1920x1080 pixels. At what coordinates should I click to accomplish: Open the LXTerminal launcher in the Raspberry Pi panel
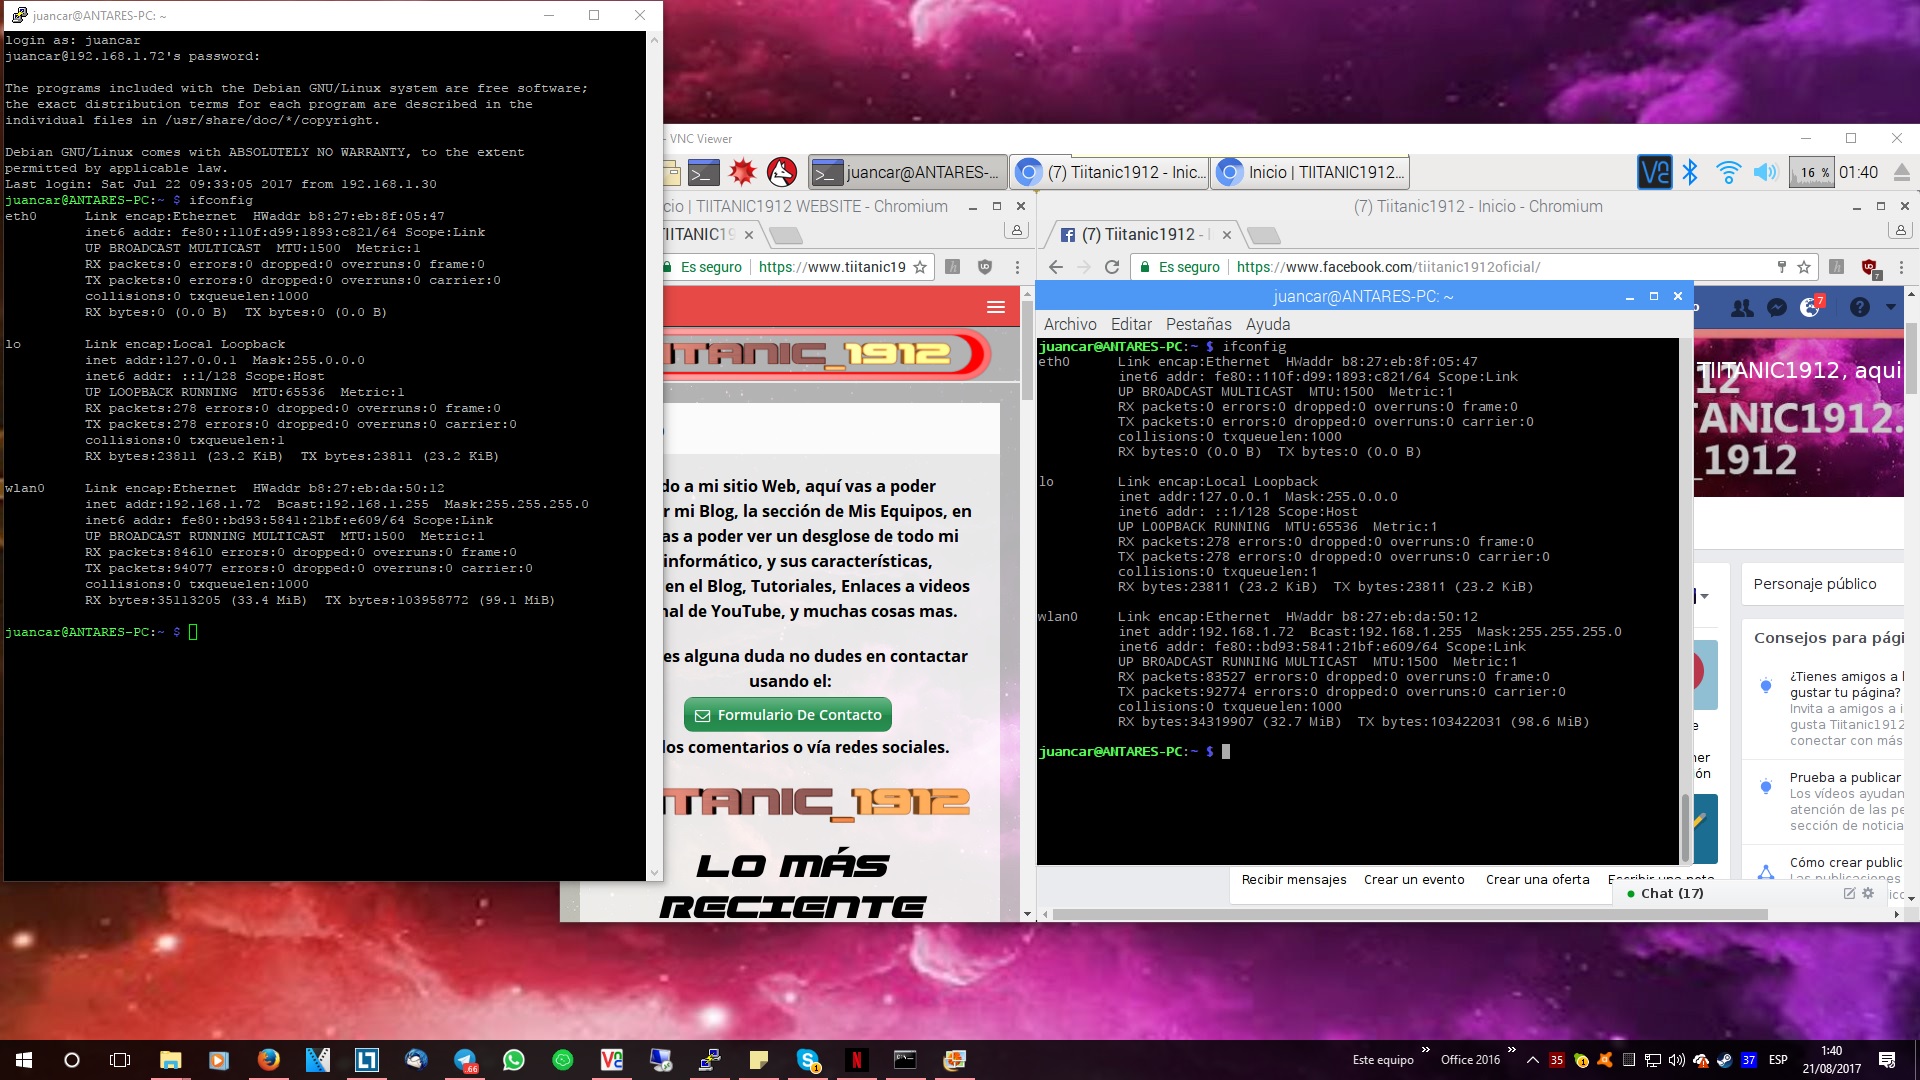[703, 173]
